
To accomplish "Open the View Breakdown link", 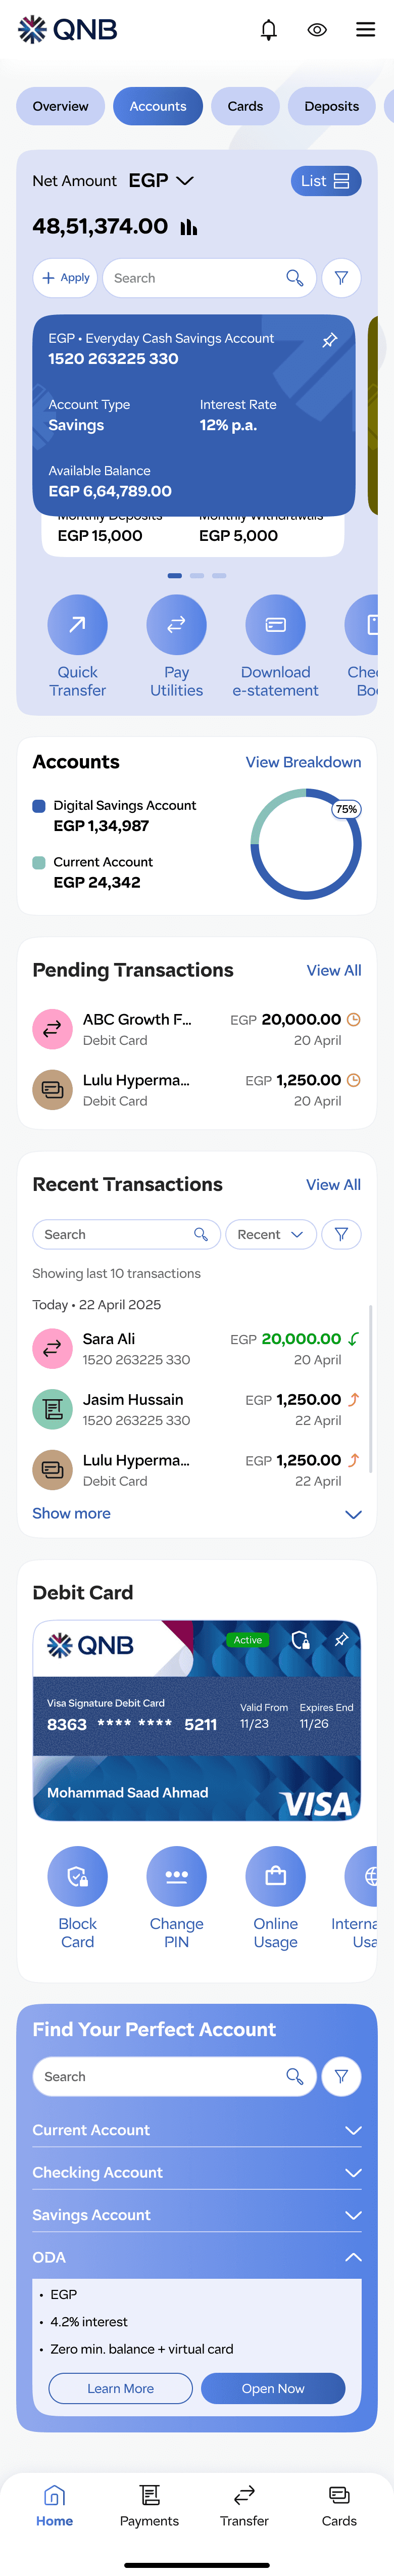I will tap(303, 762).
